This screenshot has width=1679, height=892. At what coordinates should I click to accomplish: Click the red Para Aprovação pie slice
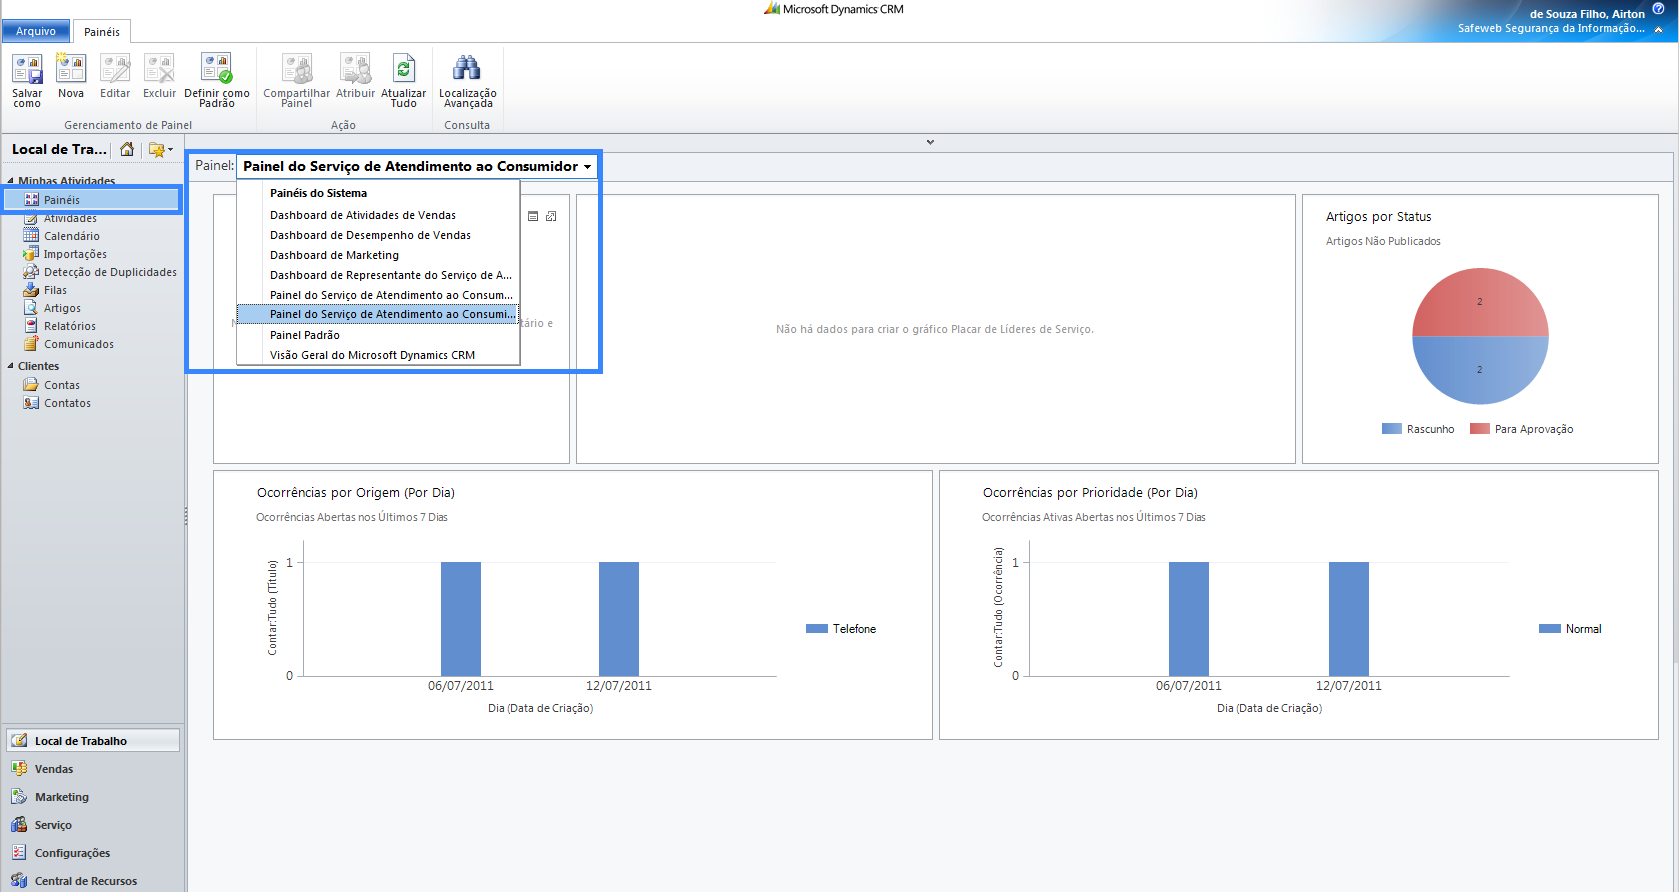click(1480, 302)
